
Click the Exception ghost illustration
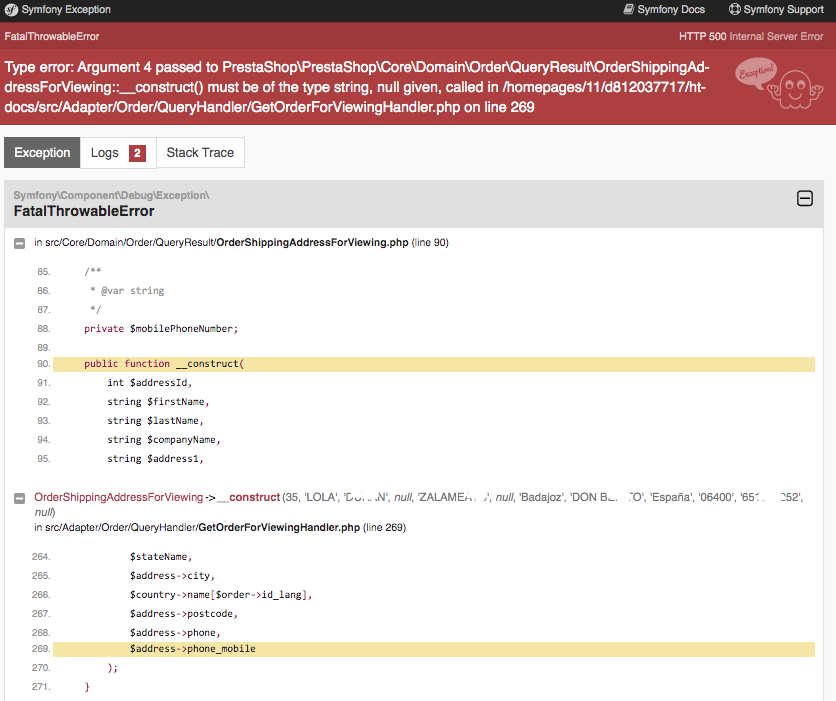(781, 84)
